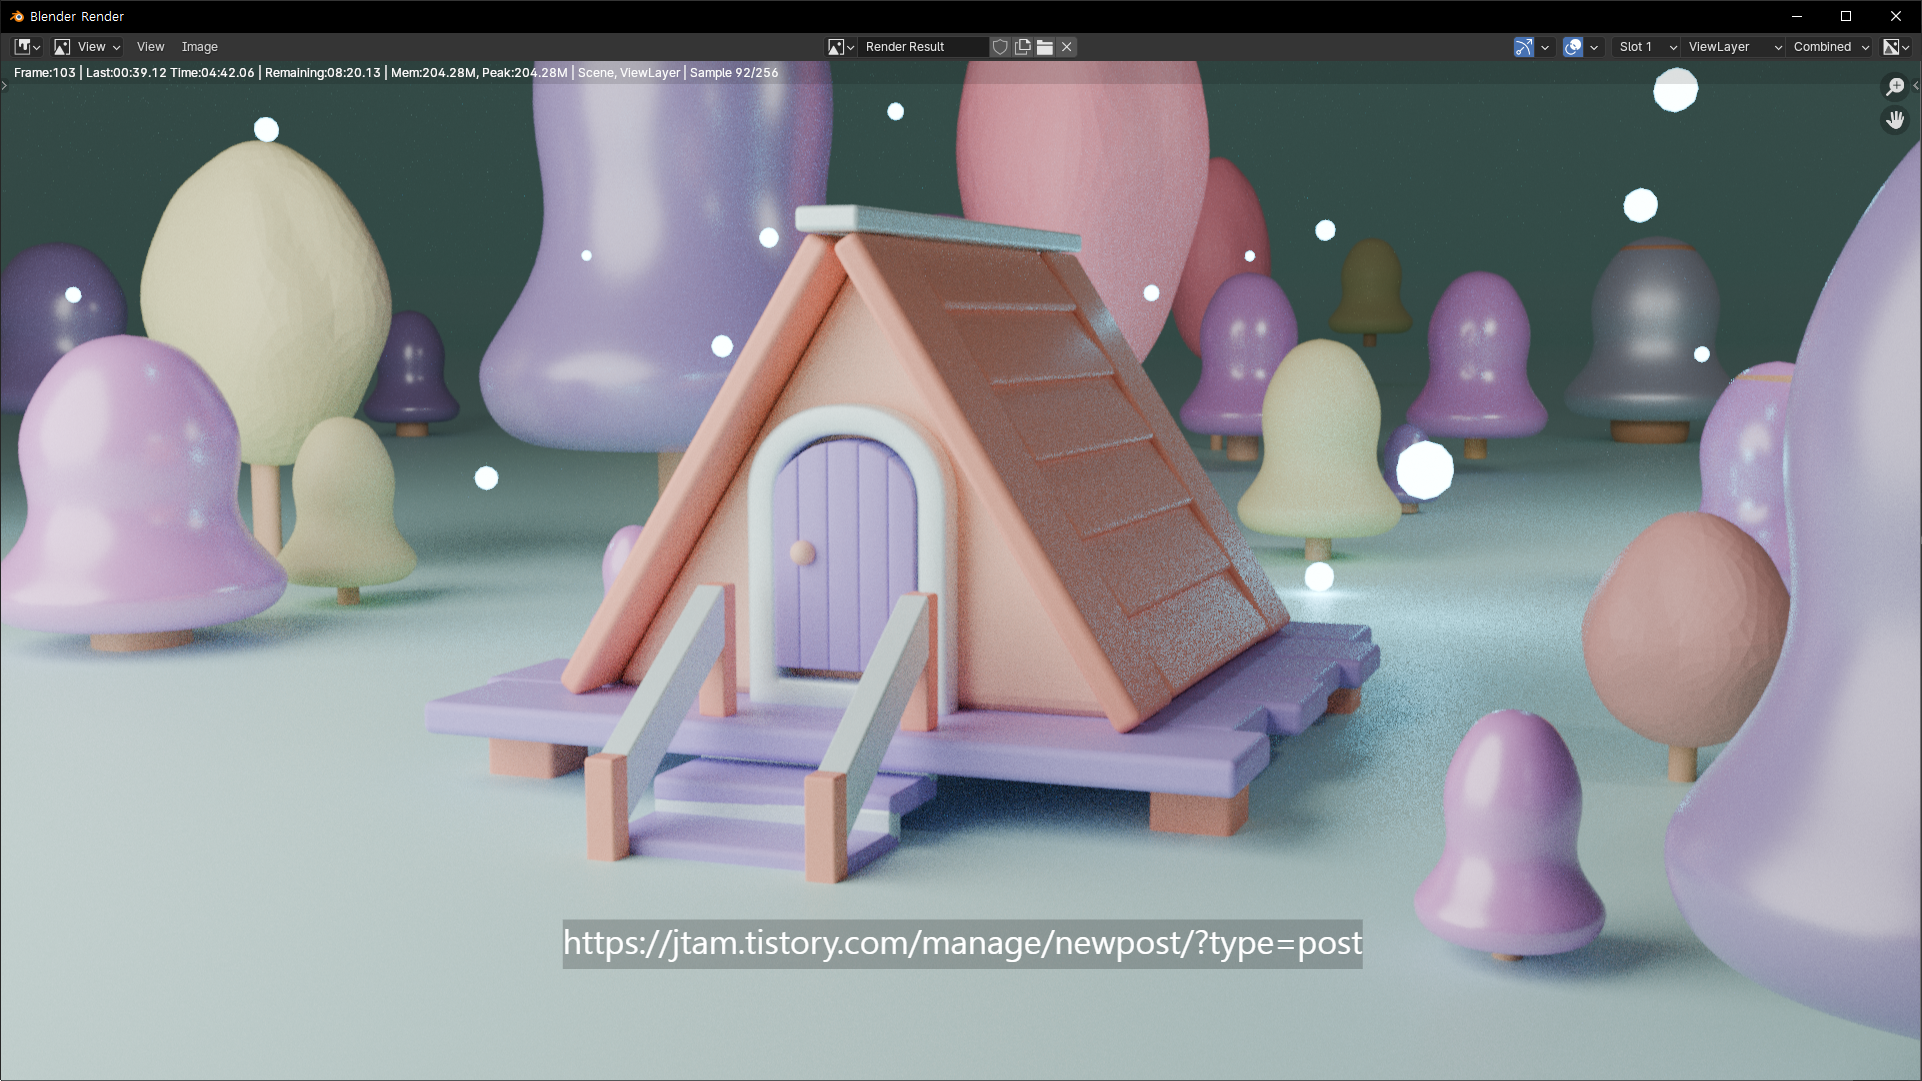The height and width of the screenshot is (1081, 1922).
Task: Open the View menu
Action: [150, 47]
